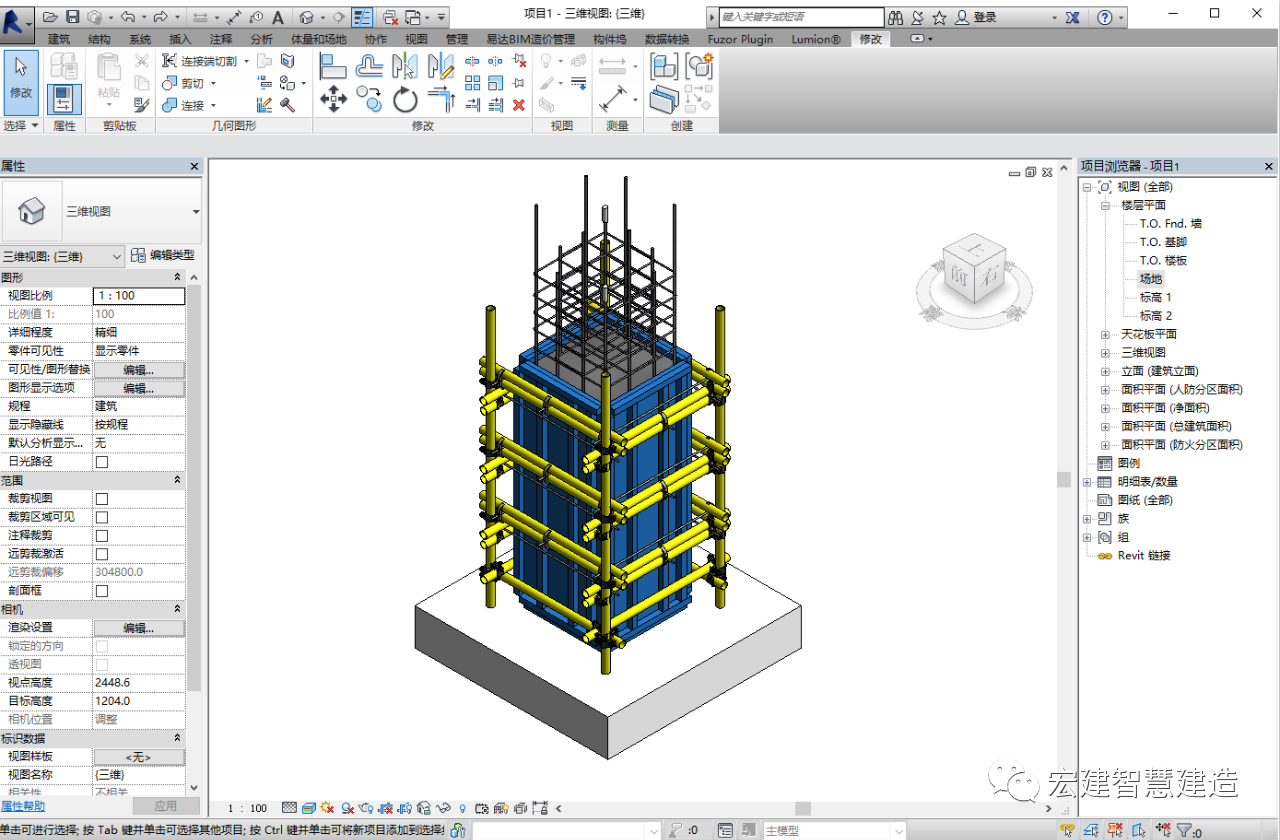Click 编辑 button for 可见性/图形替换
The image size is (1280, 840).
click(139, 370)
